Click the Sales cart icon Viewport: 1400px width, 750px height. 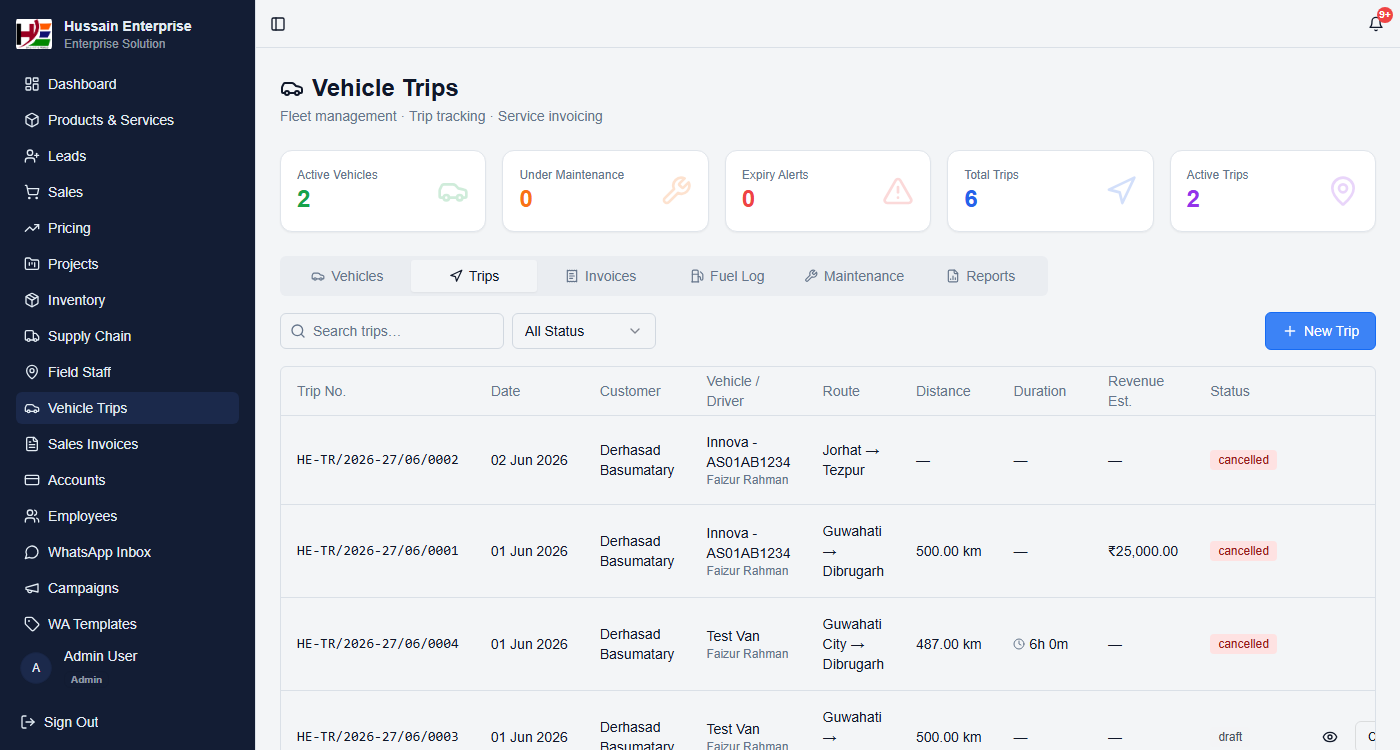32,192
